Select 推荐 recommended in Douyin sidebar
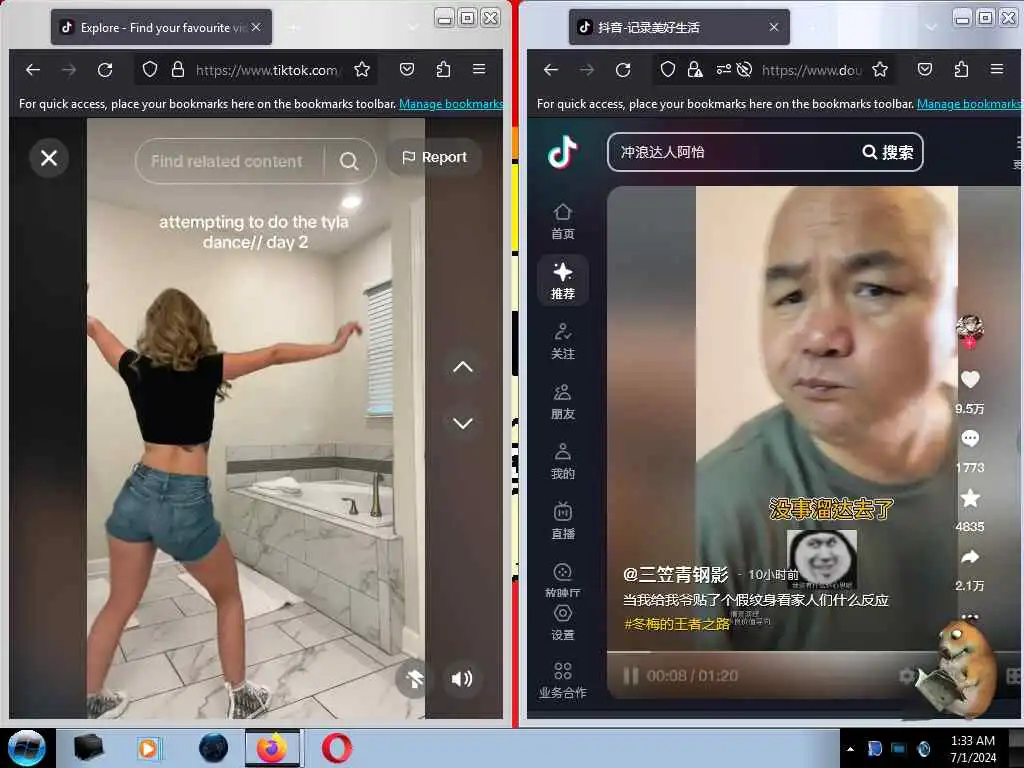This screenshot has height=768, width=1024. (563, 281)
